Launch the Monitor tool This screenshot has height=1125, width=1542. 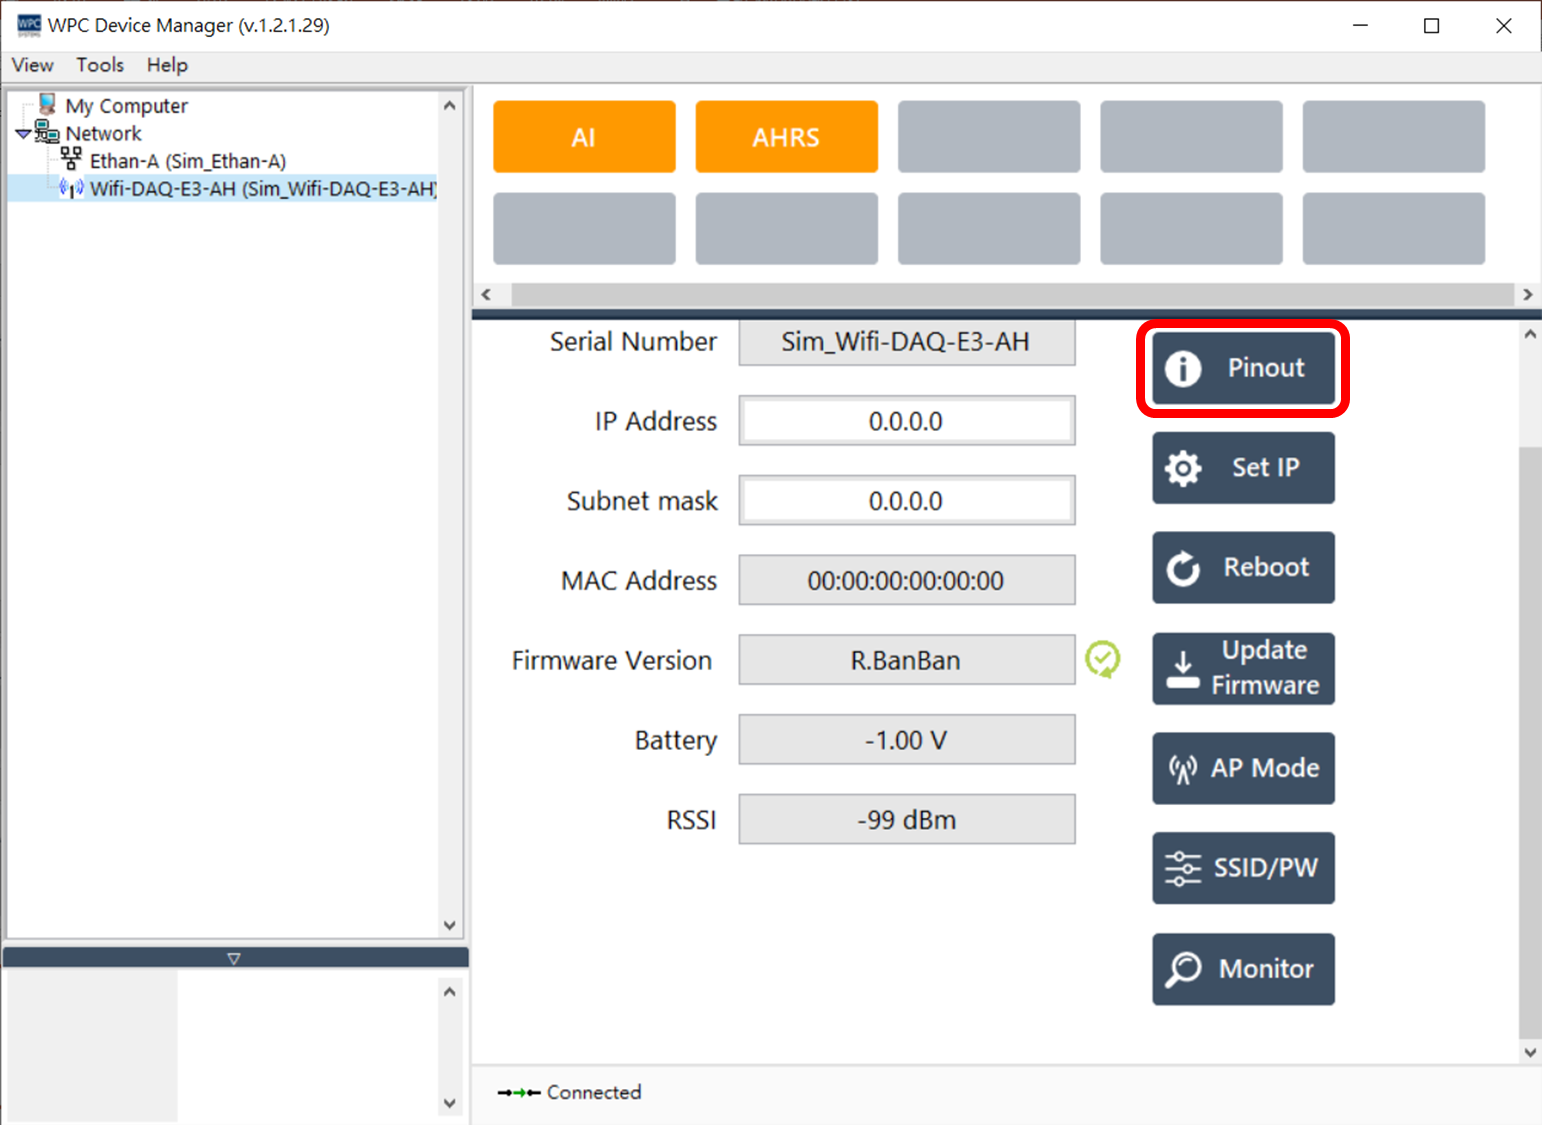point(1243,968)
